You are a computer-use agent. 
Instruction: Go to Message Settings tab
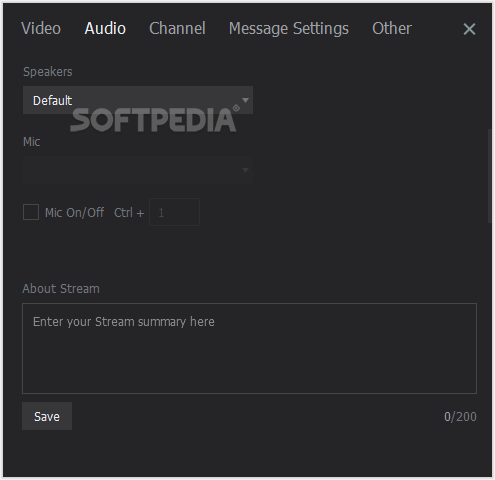click(x=289, y=28)
